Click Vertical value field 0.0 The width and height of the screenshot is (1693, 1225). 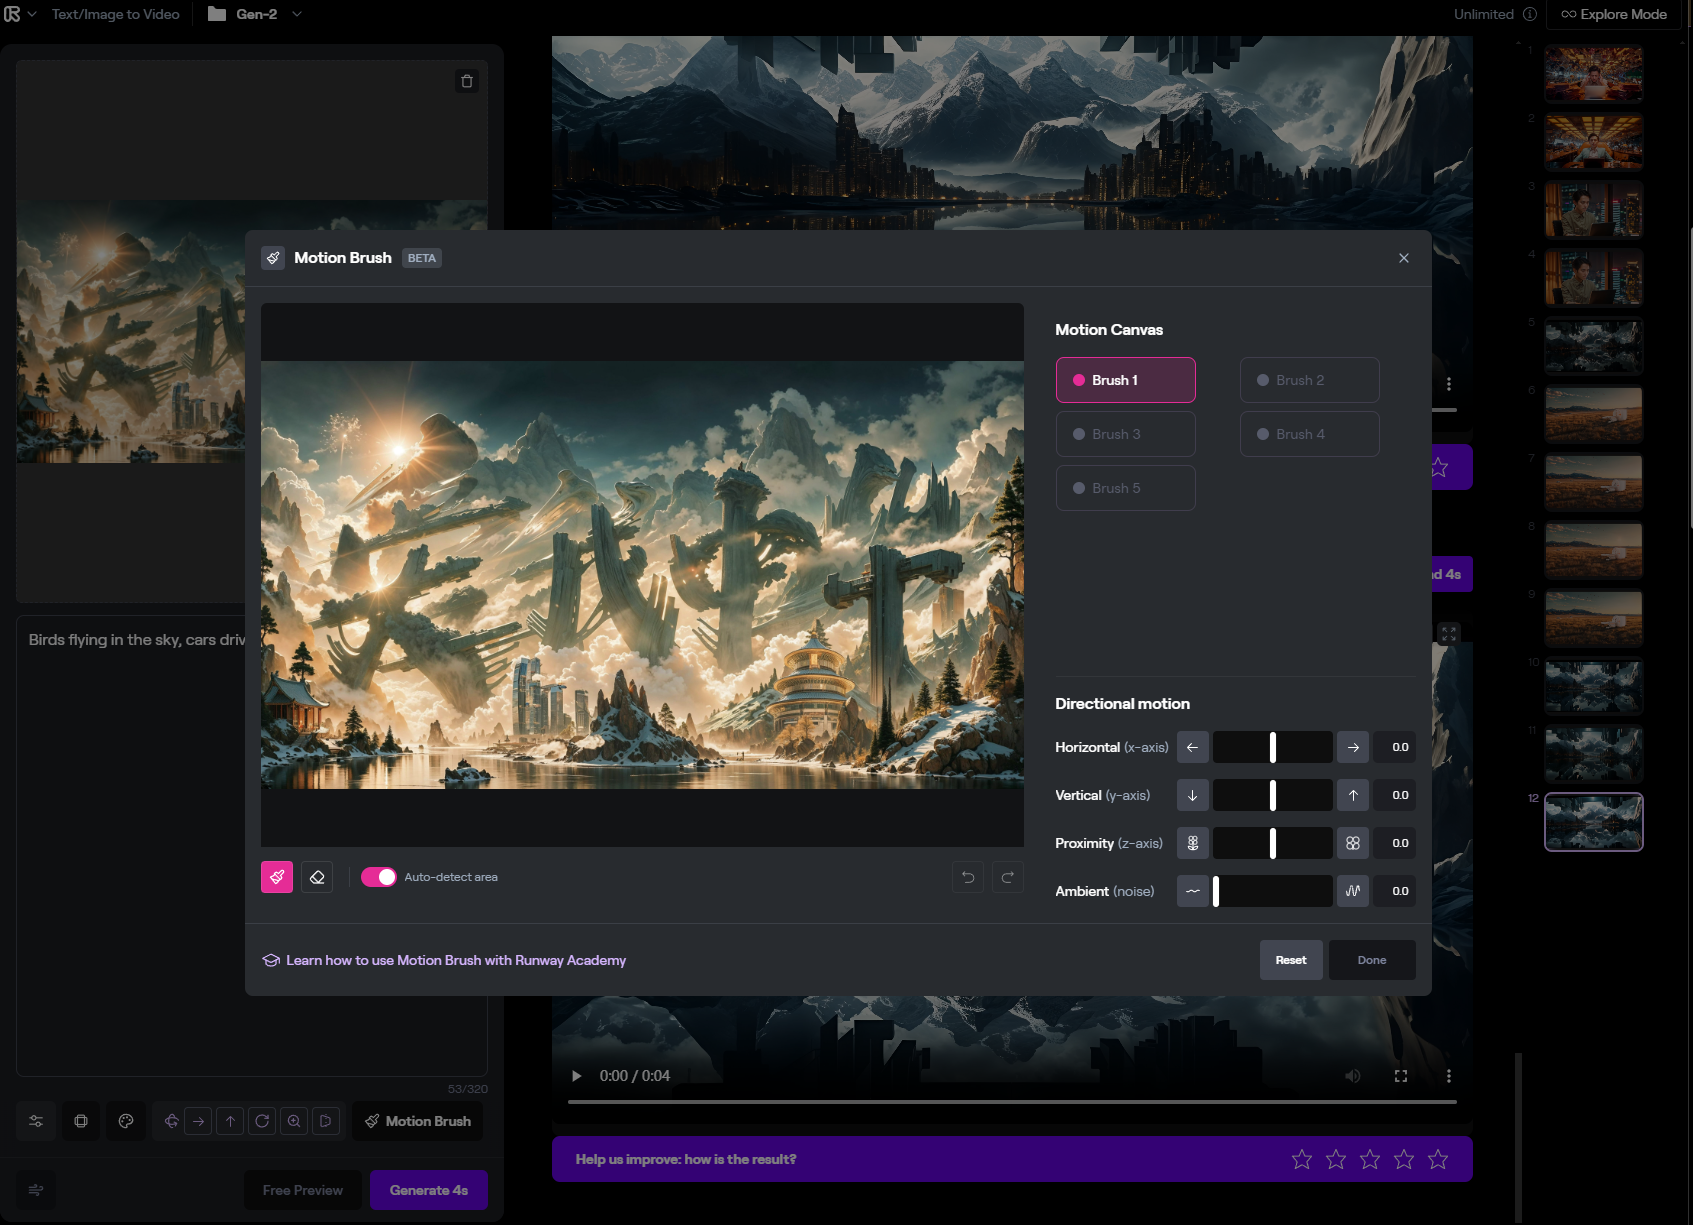tap(1395, 795)
